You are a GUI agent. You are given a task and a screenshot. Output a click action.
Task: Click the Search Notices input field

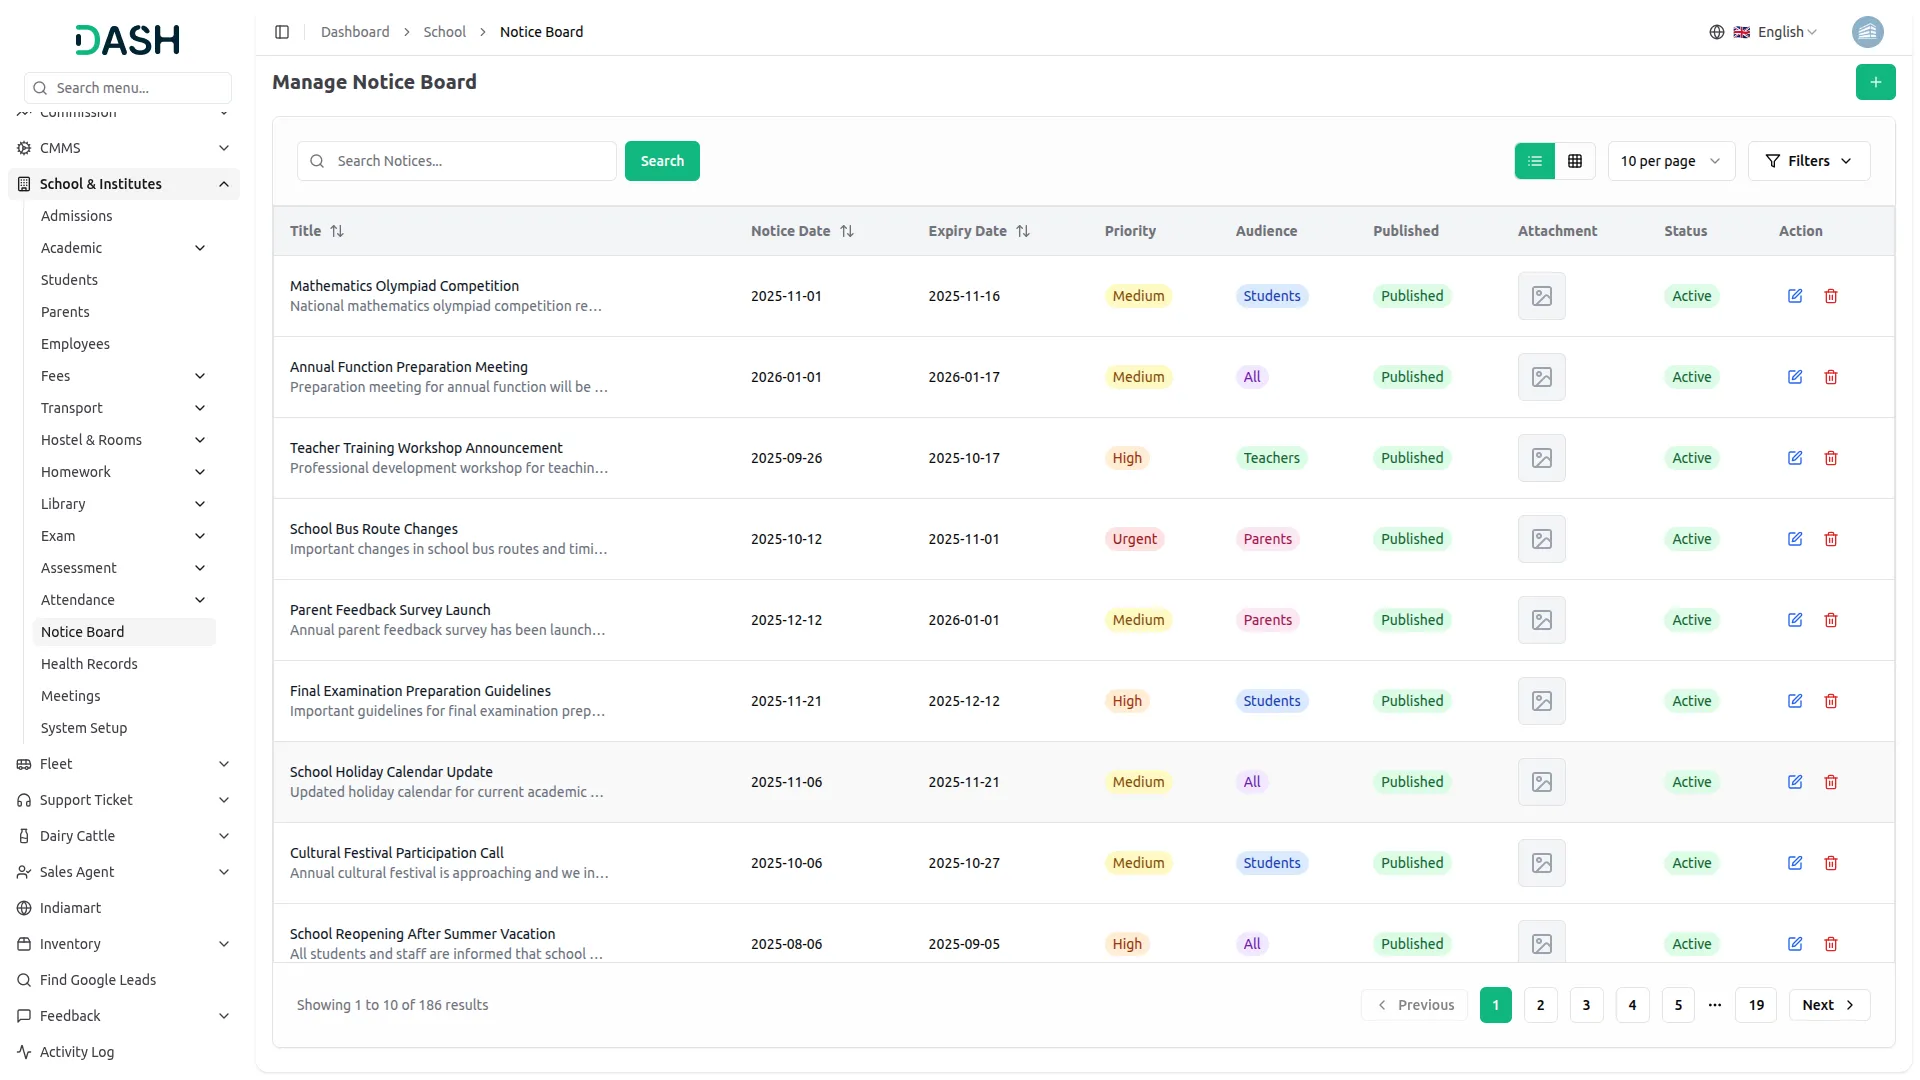click(x=470, y=161)
